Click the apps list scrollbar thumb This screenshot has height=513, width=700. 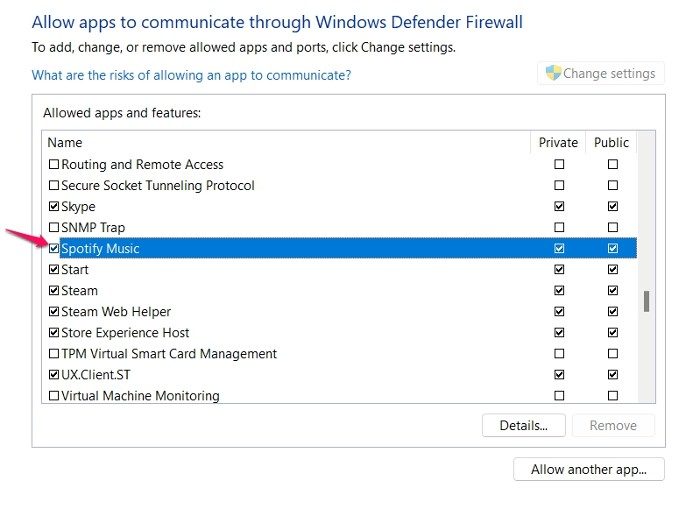pos(646,301)
